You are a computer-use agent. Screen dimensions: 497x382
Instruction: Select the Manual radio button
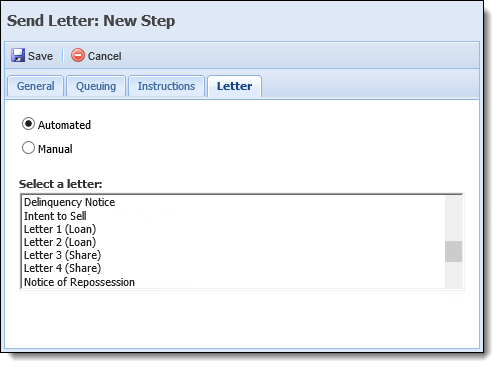pos(28,148)
